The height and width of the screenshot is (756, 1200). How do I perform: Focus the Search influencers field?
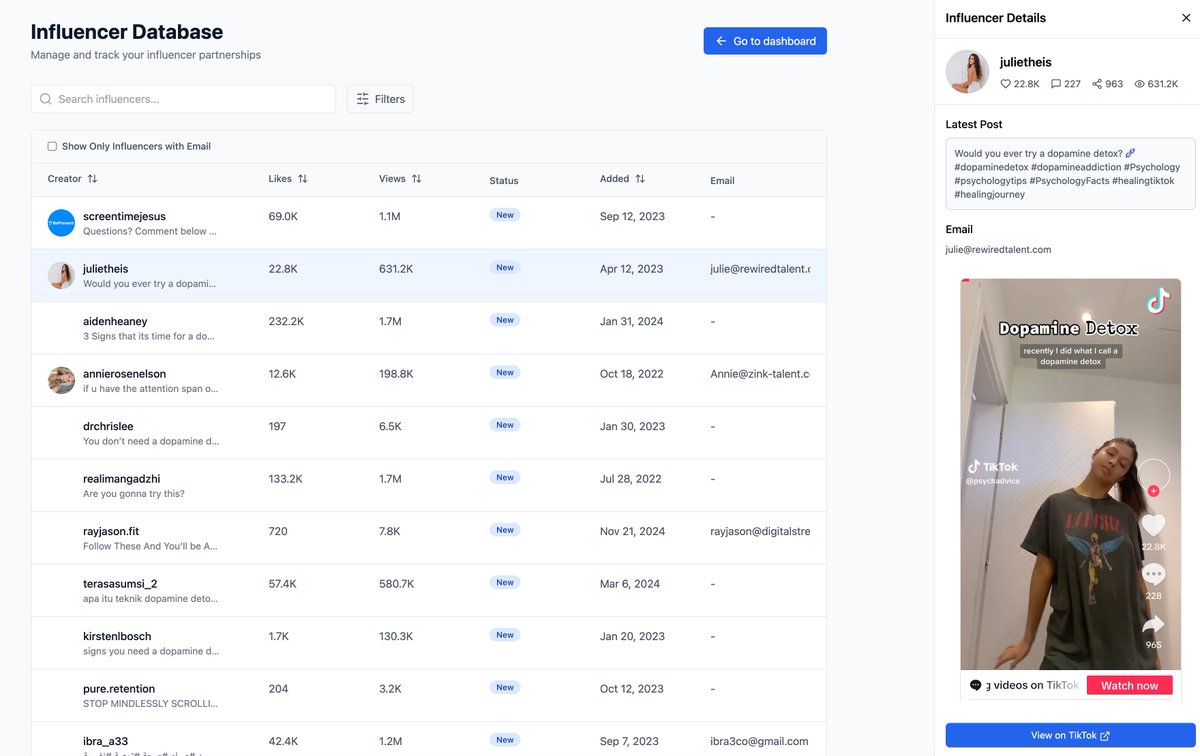[183, 99]
